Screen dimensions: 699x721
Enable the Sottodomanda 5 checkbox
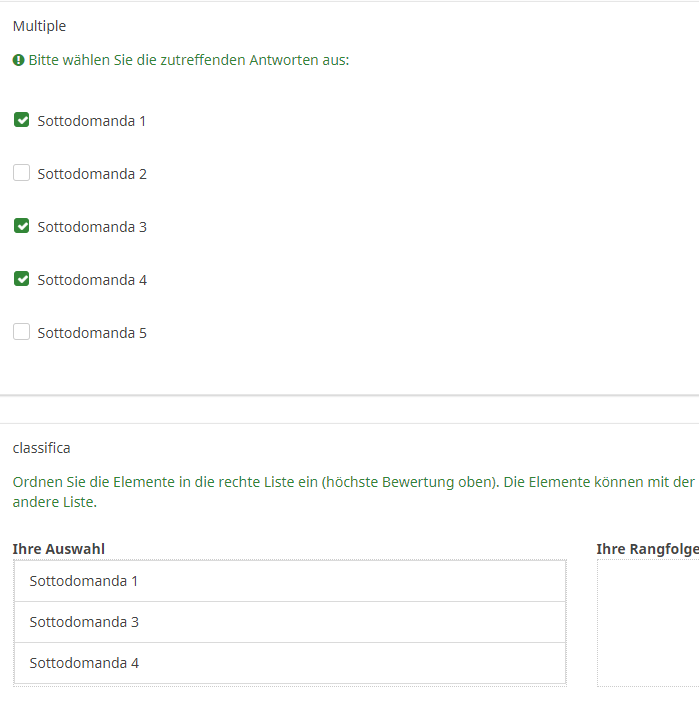pos(21,332)
